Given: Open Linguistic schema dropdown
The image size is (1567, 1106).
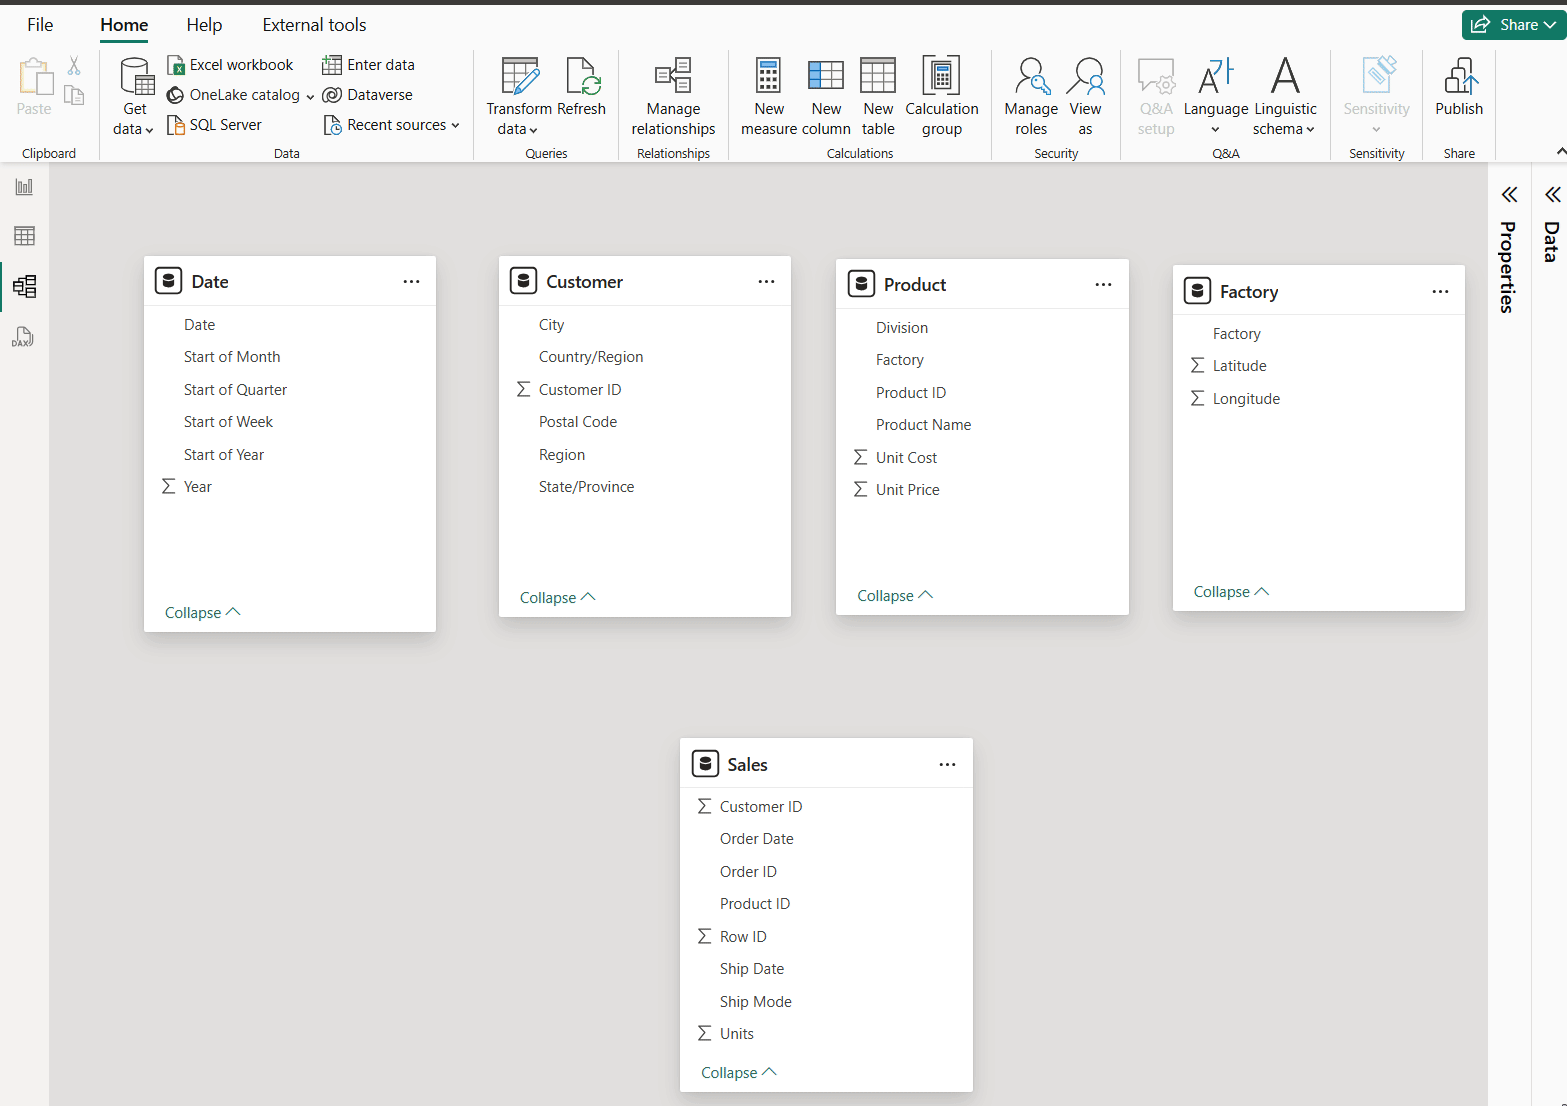Looking at the screenshot, I should pos(1285,96).
